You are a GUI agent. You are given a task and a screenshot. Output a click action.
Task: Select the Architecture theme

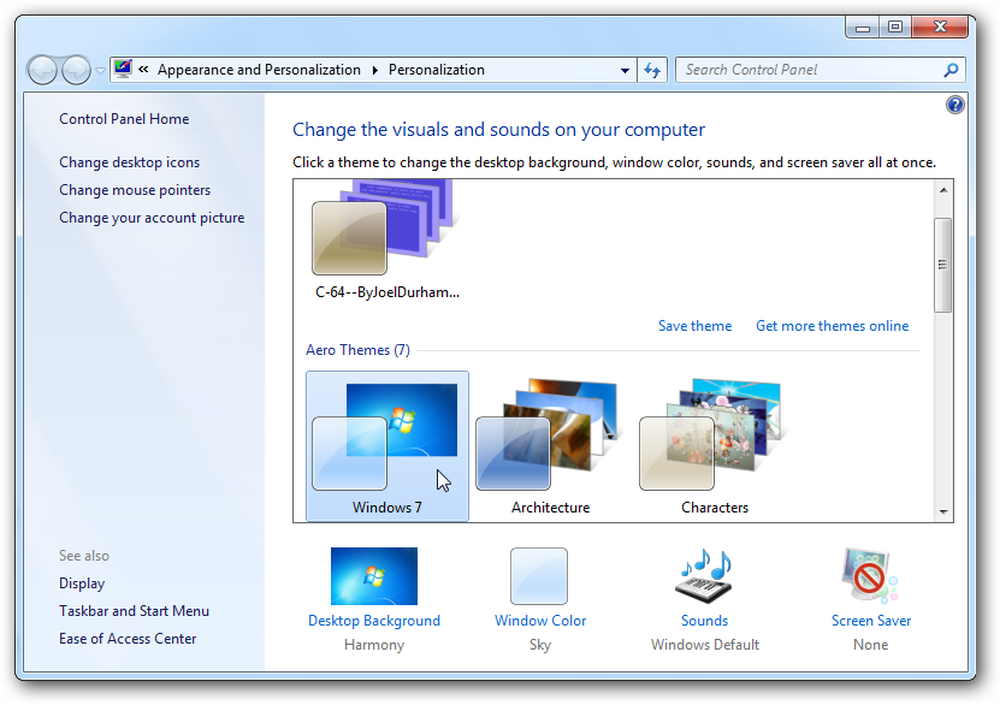point(550,446)
